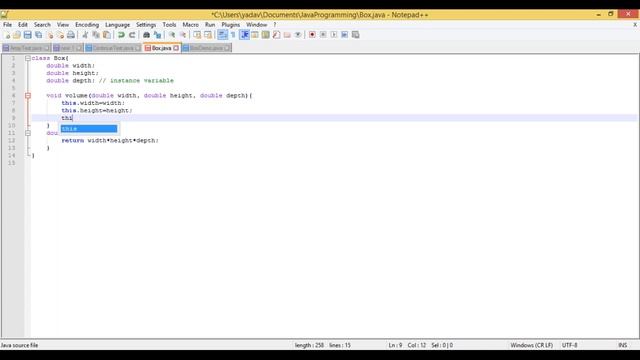Cut selection with the scissors icon
The height and width of the screenshot is (360, 640).
coord(85,35)
